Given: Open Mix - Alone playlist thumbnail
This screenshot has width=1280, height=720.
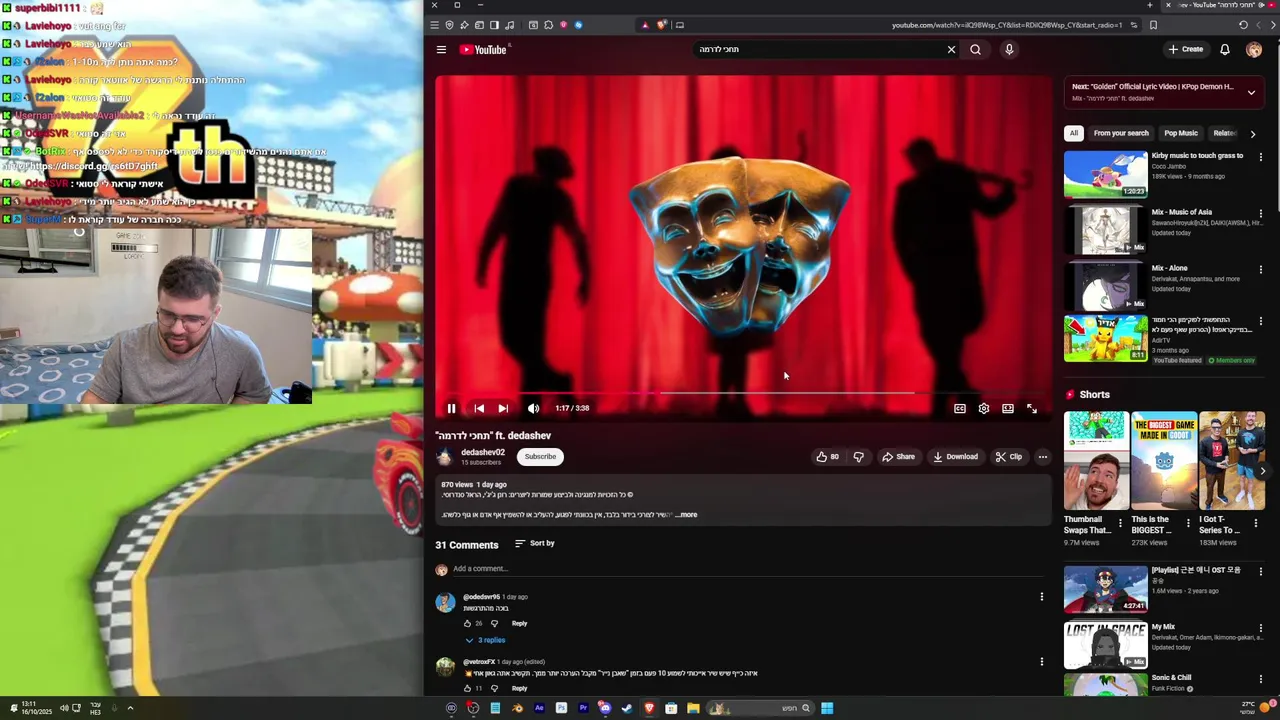Looking at the screenshot, I should point(1106,286).
